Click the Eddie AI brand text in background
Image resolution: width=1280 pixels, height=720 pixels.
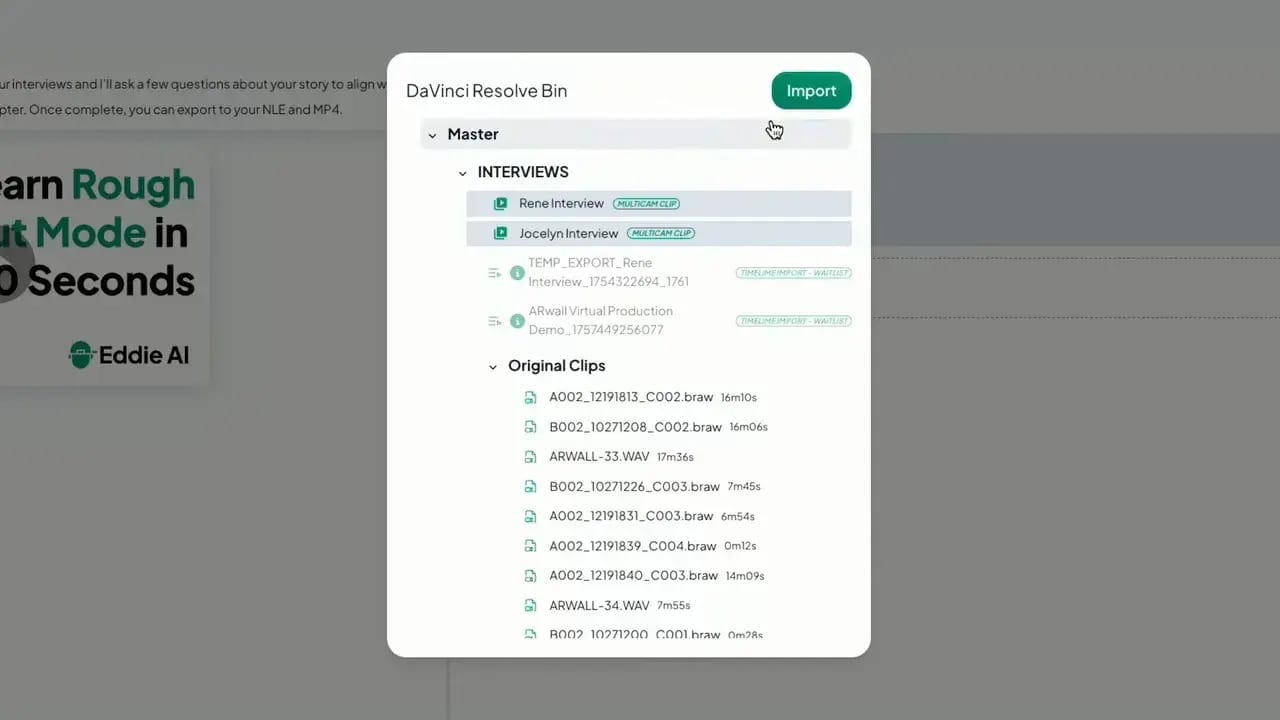(x=144, y=355)
